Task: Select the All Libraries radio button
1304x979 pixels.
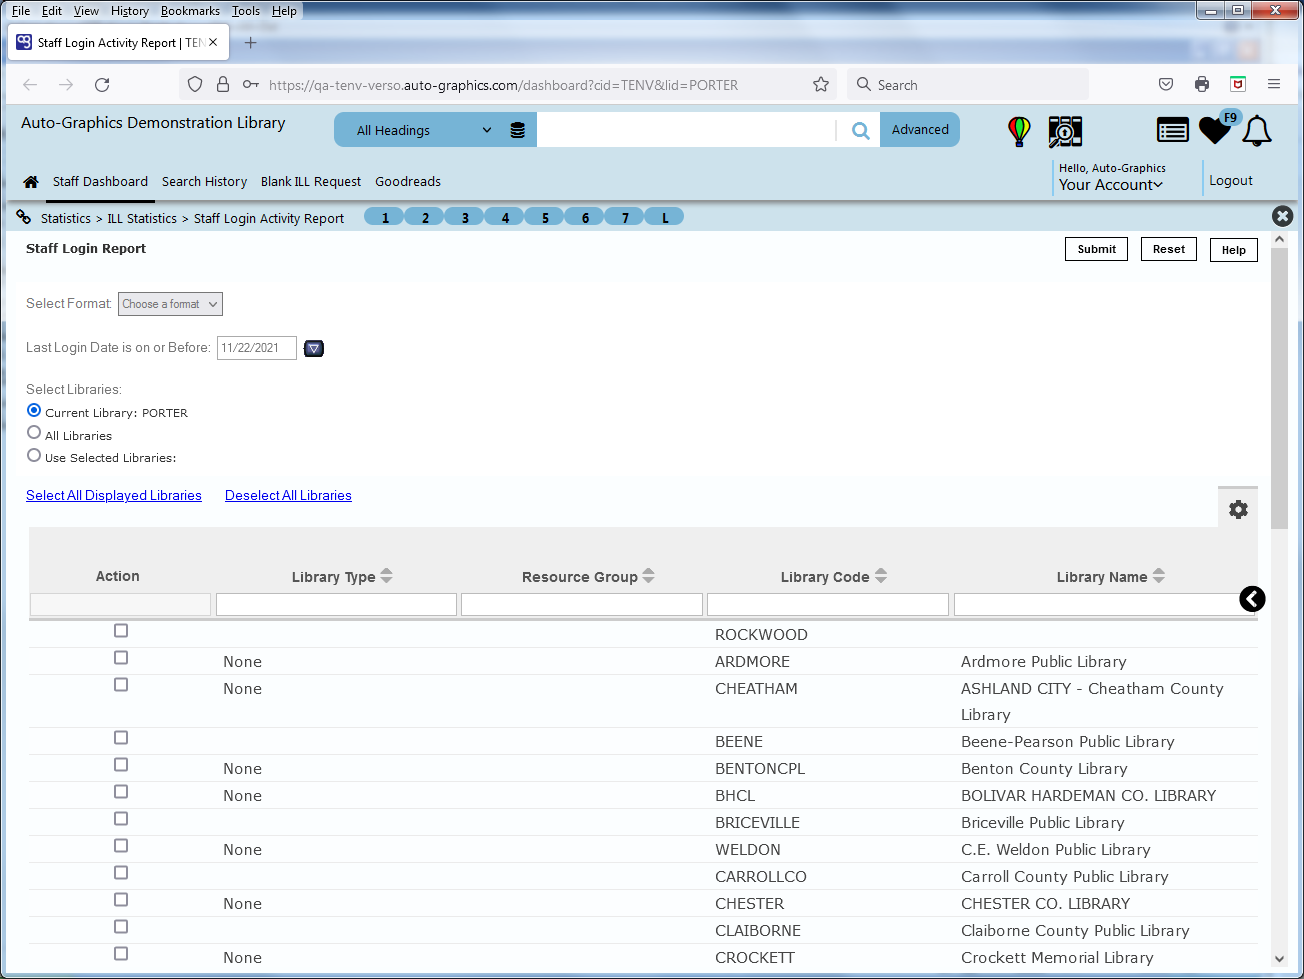Action: point(34,433)
